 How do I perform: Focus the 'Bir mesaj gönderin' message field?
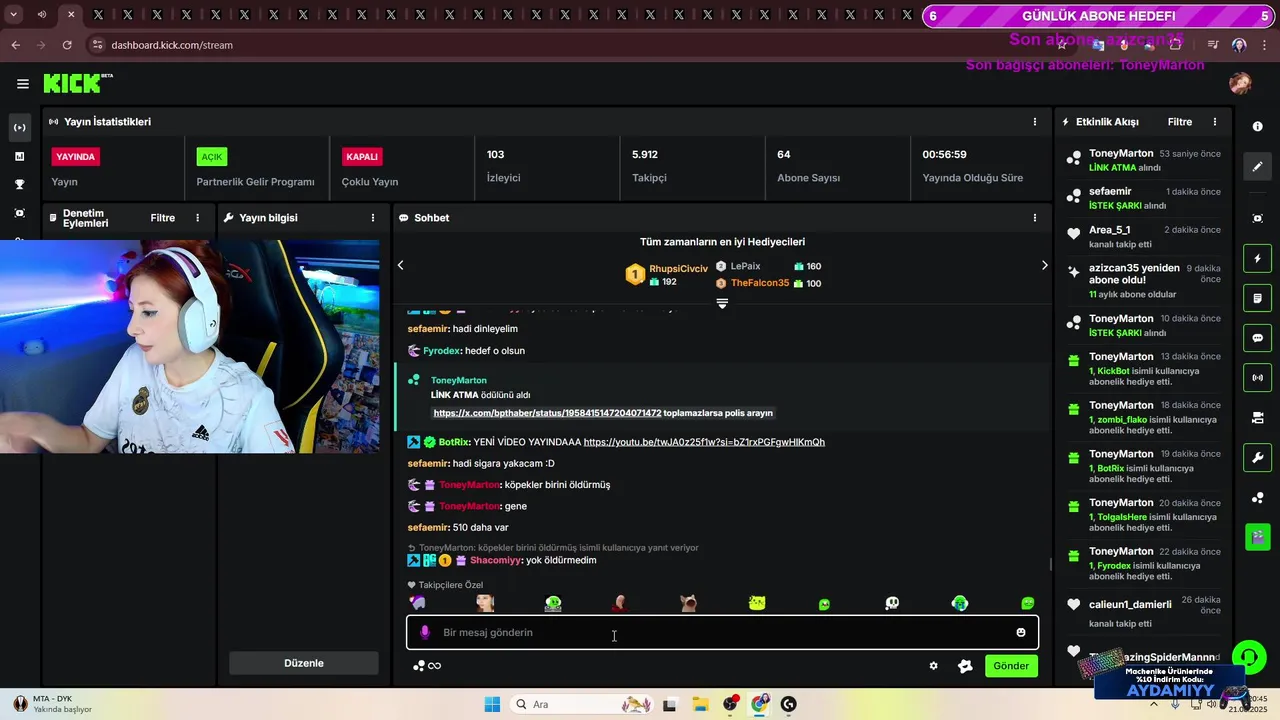point(722,632)
